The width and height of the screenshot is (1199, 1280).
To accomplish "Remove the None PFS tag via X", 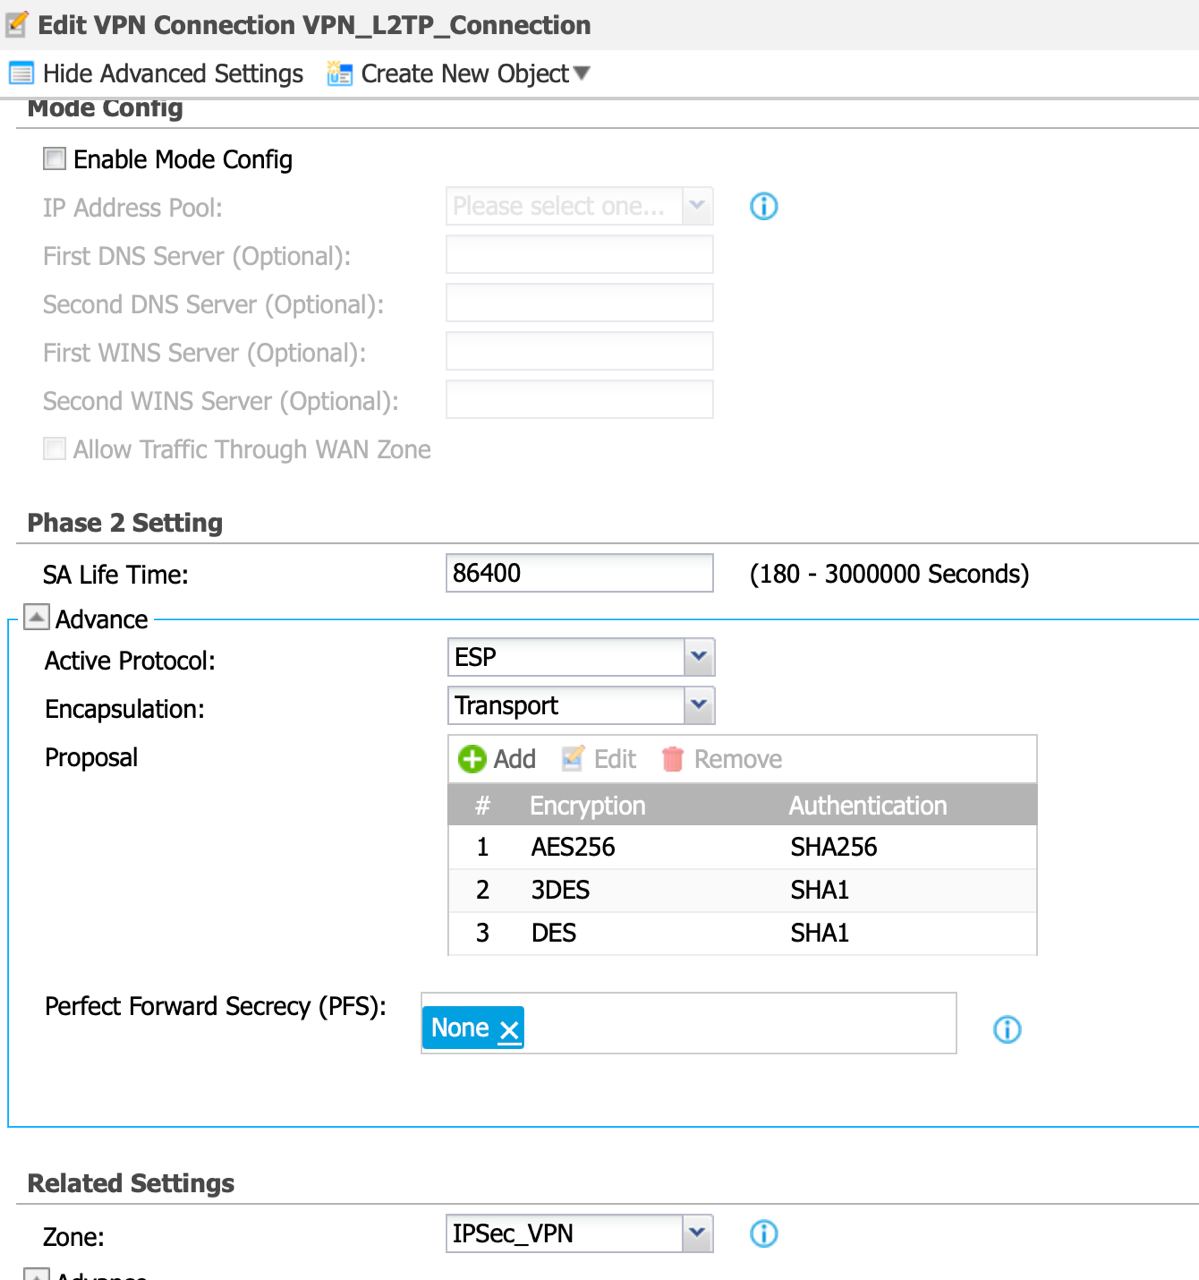I will pos(509,1030).
